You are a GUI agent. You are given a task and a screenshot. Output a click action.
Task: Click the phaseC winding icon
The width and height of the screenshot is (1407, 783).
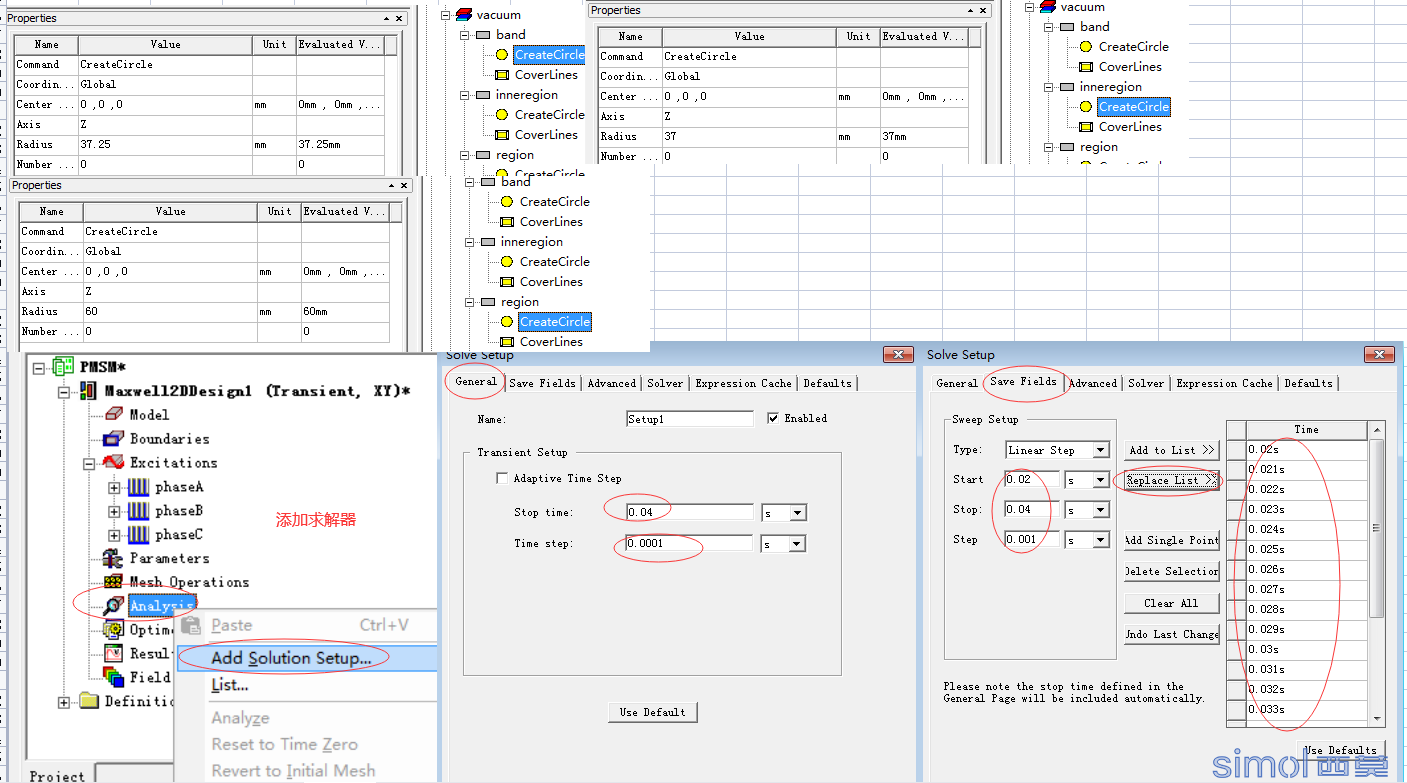138,535
